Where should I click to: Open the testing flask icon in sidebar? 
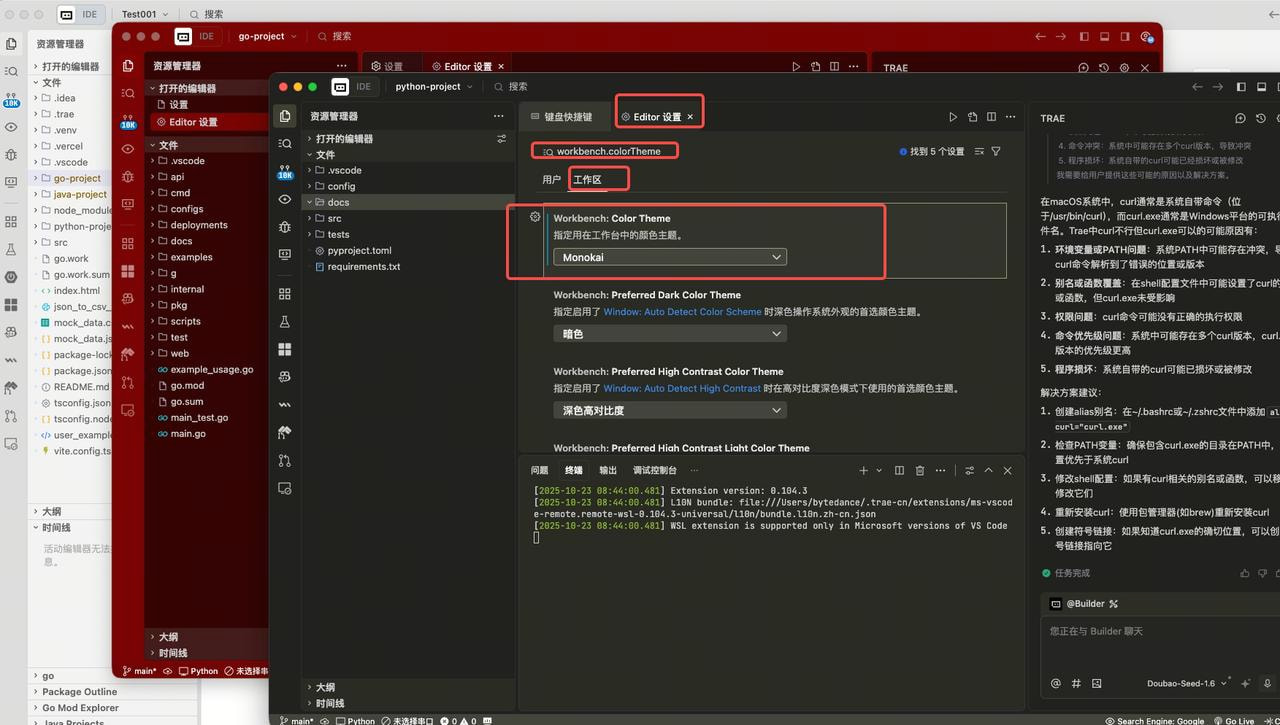pos(285,322)
